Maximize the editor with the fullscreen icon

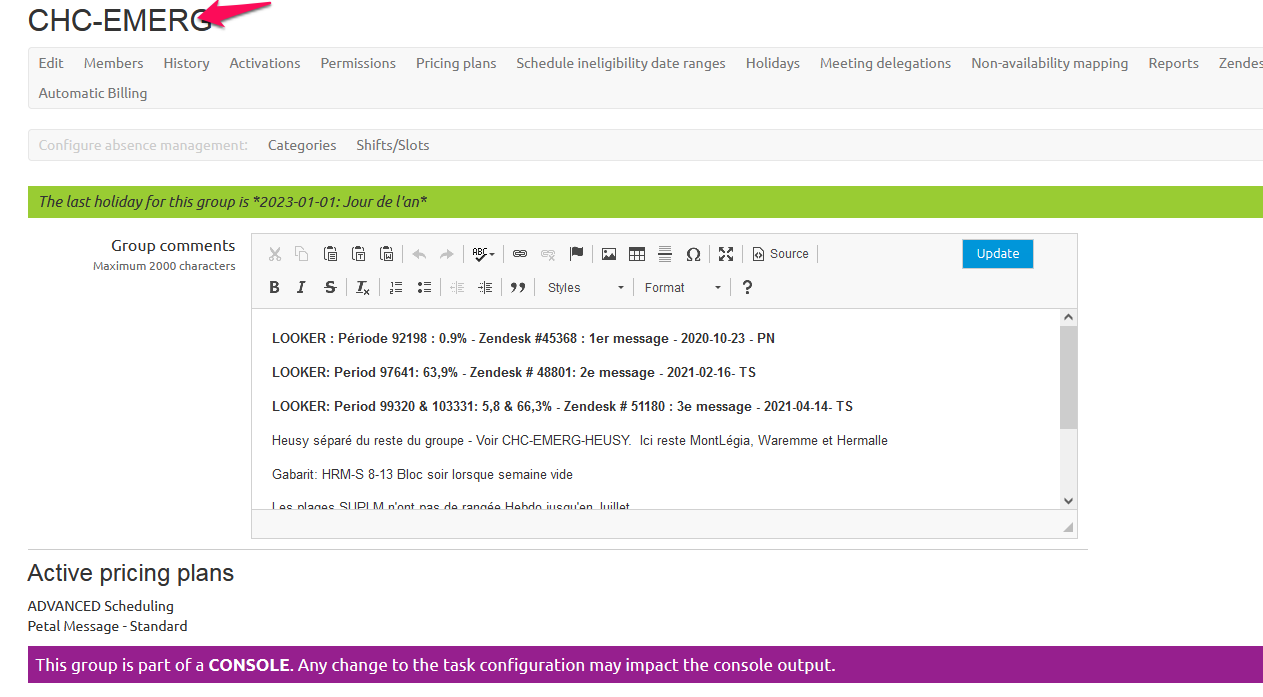coord(726,254)
